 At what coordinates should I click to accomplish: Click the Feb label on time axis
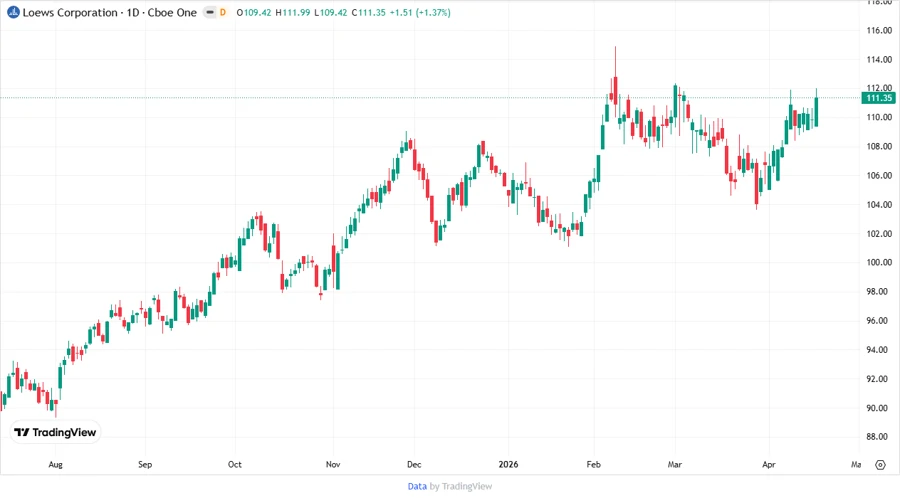click(593, 465)
